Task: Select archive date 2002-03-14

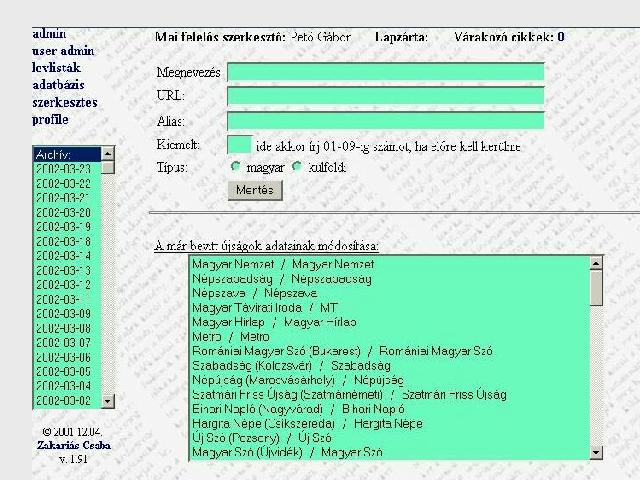Action: 67,256
